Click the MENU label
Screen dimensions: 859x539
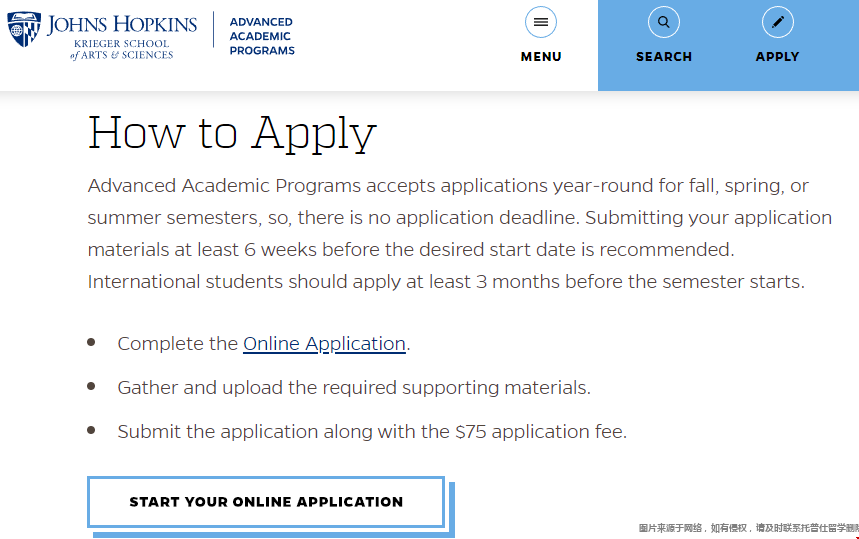point(541,56)
